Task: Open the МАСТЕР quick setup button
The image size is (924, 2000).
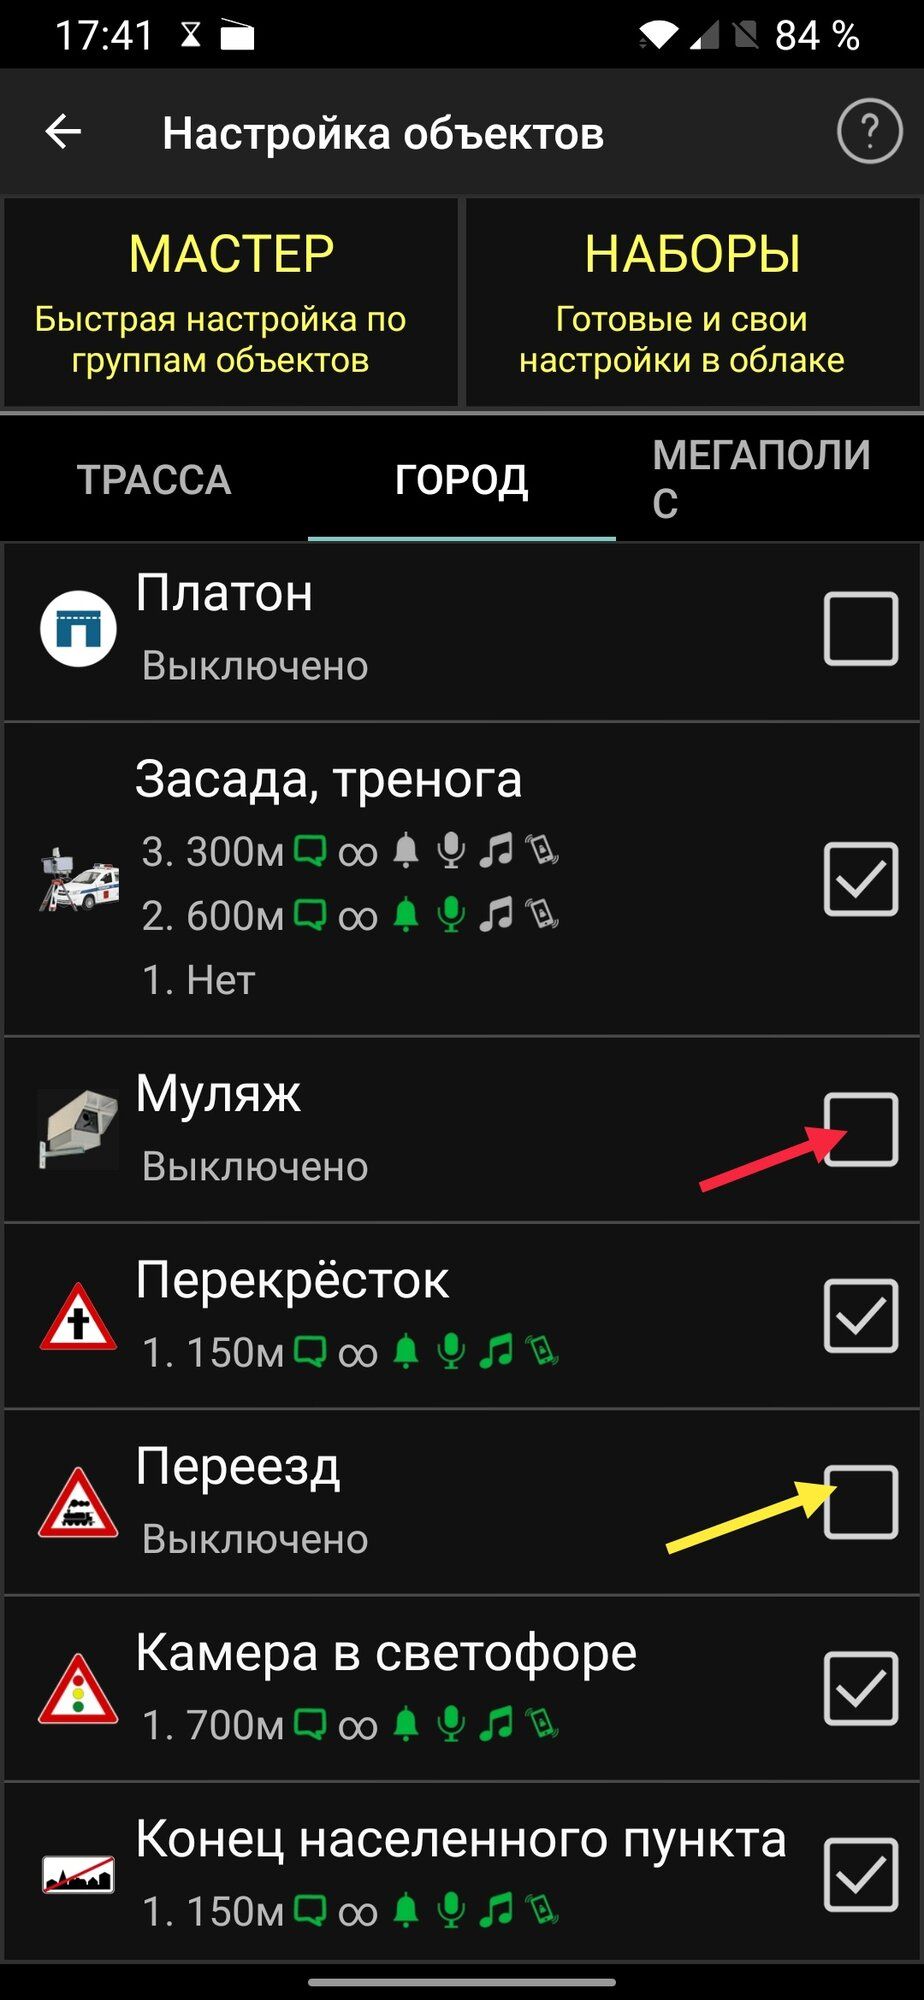Action: coord(231,302)
